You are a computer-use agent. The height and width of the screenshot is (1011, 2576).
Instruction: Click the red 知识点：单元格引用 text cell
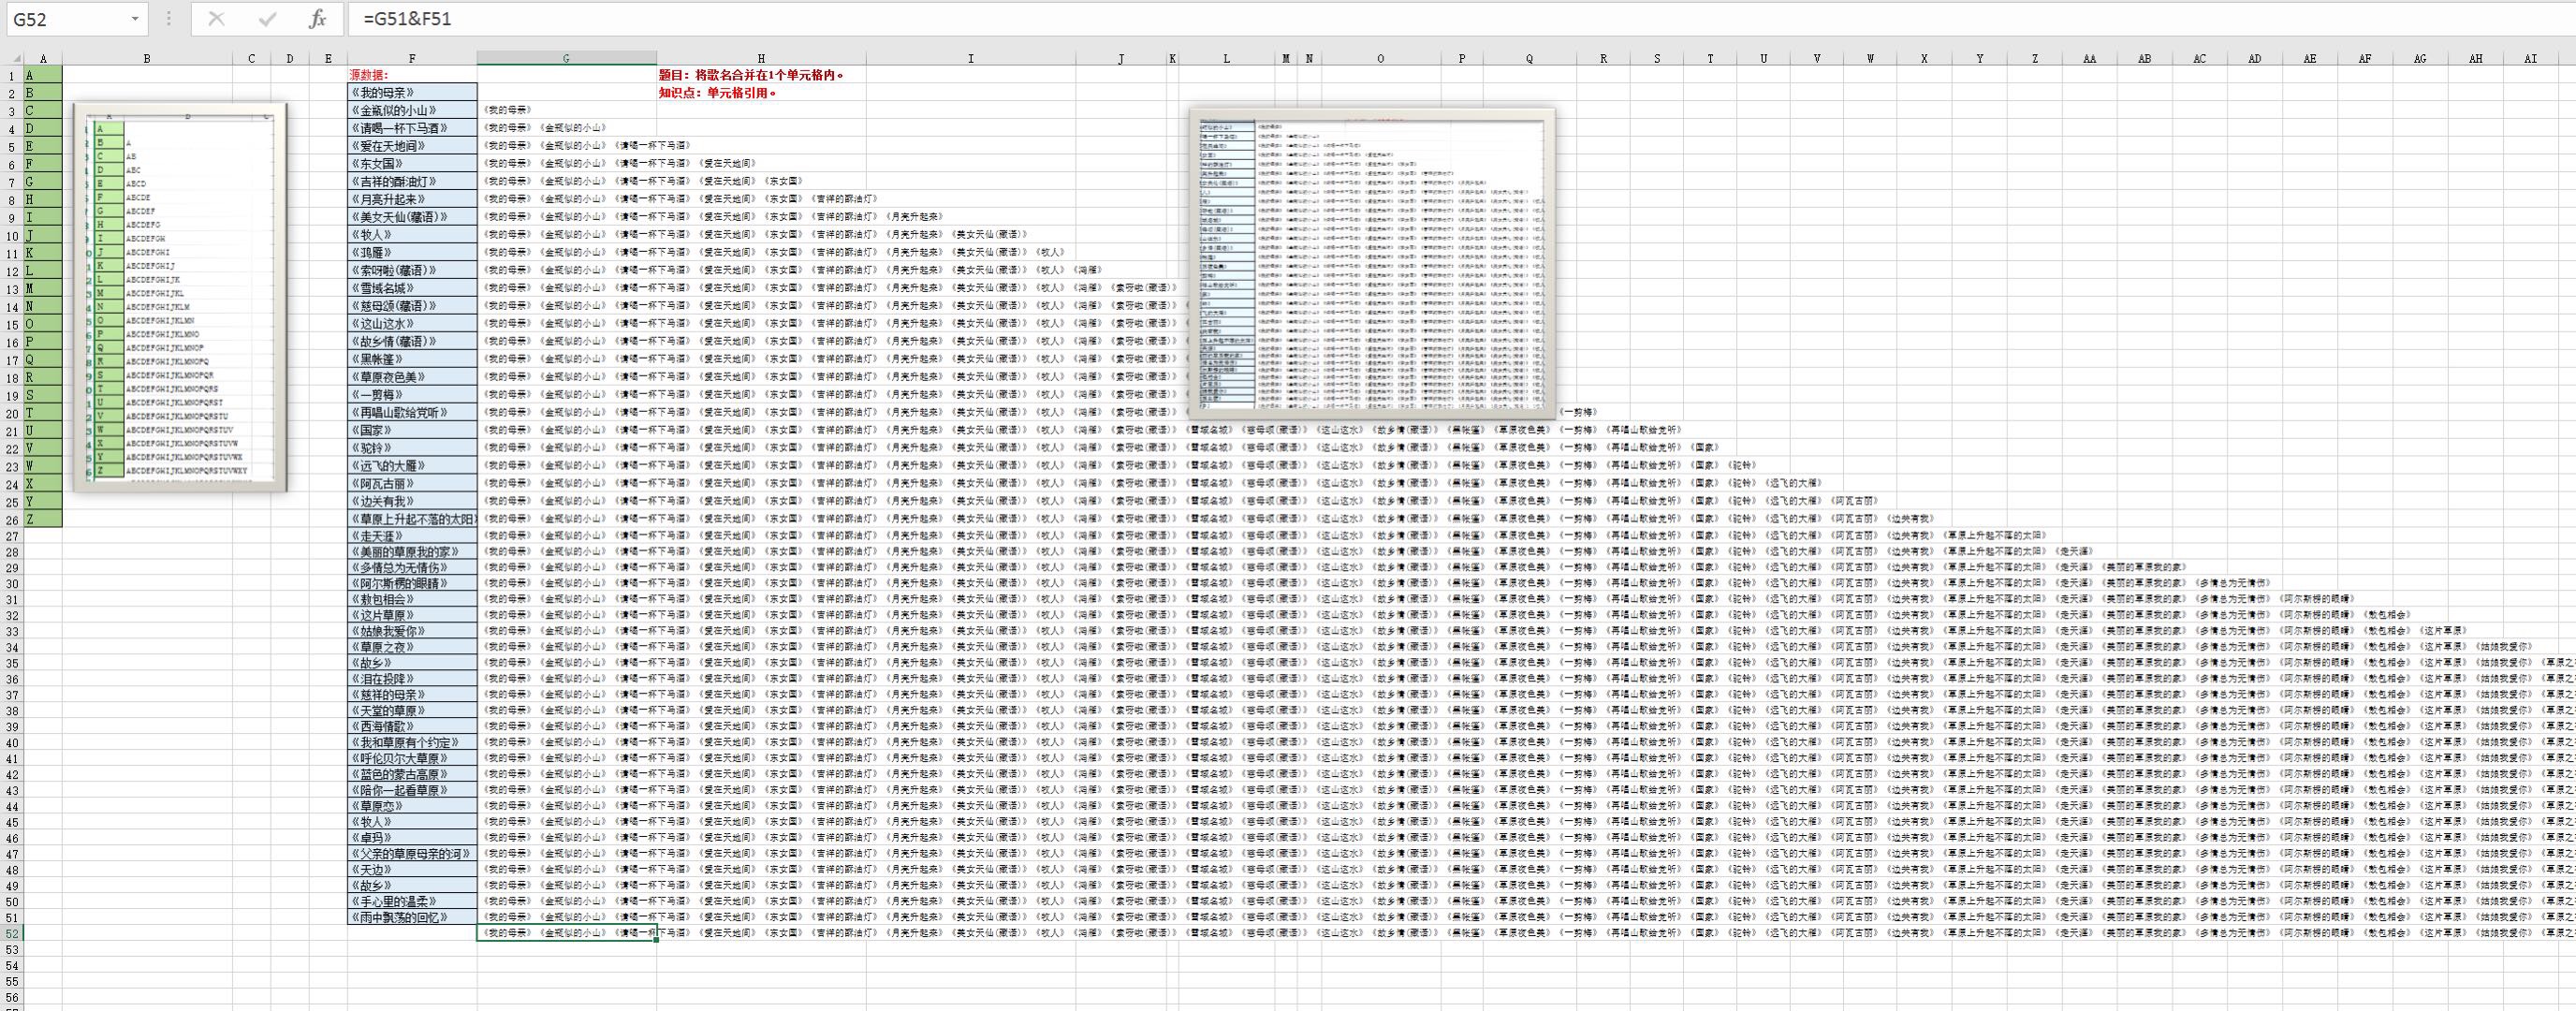(x=717, y=93)
